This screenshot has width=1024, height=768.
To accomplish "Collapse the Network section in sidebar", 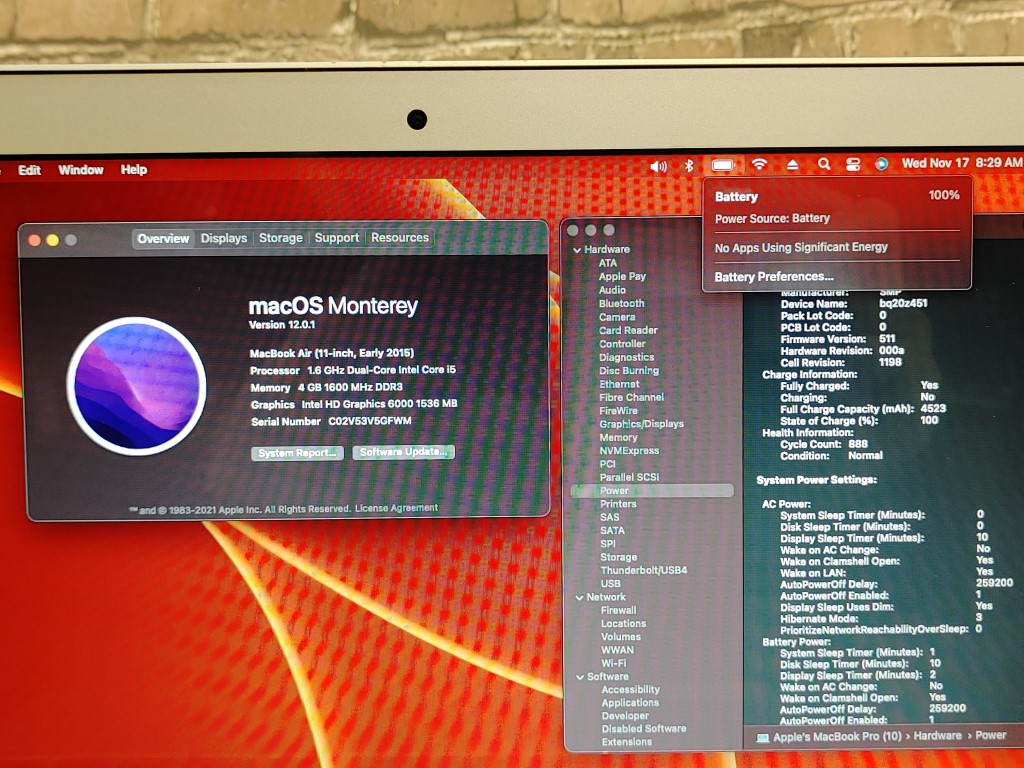I will 579,598.
